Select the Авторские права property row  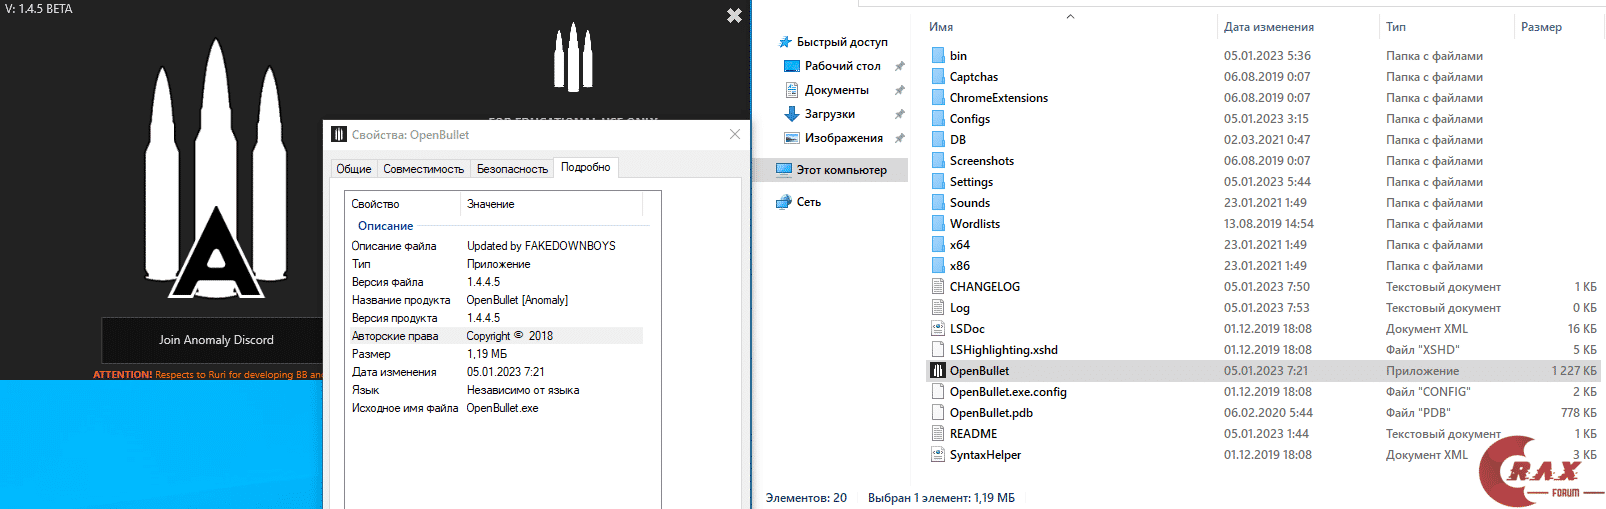coord(495,336)
